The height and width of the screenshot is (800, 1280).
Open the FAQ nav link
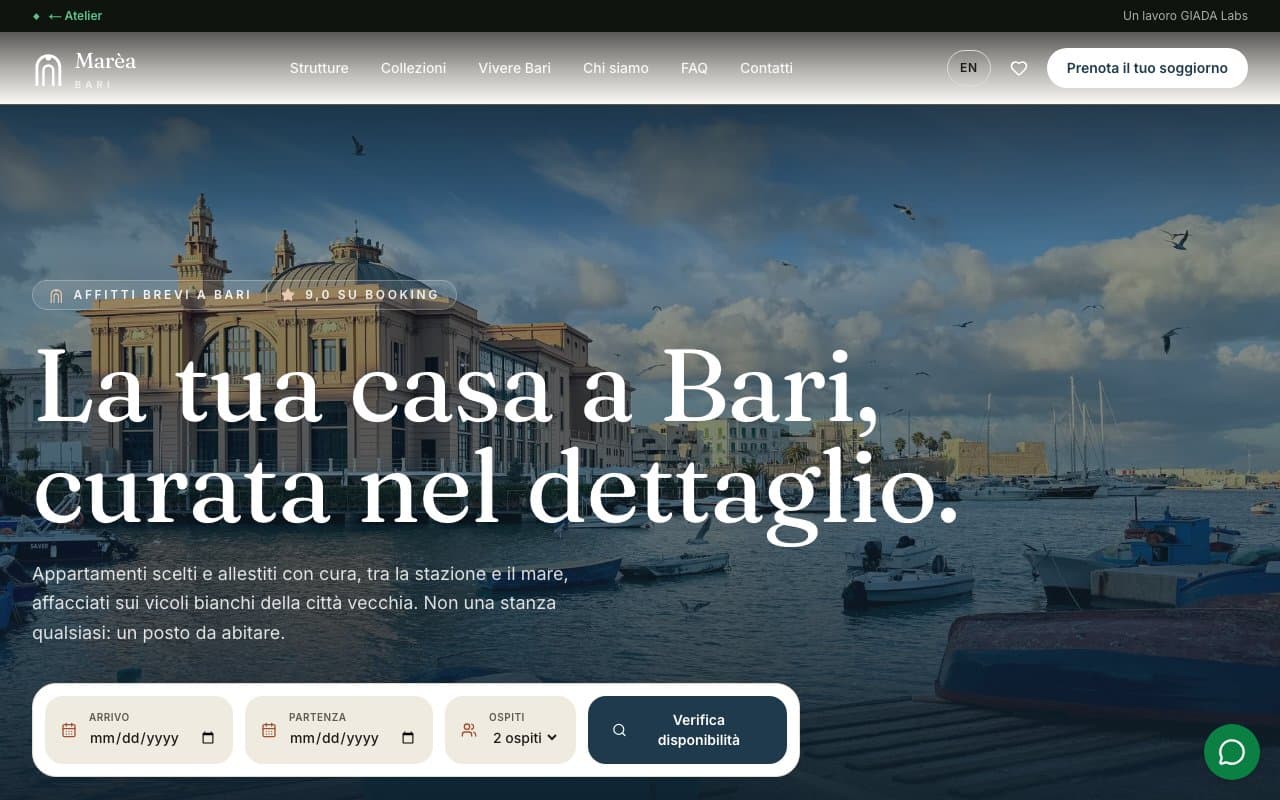pyautogui.click(x=694, y=68)
